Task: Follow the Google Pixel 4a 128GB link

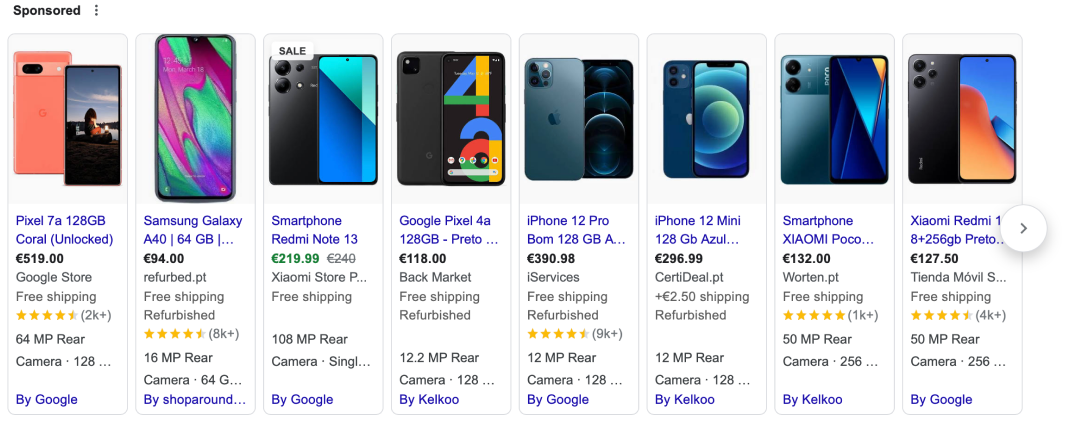Action: [449, 230]
